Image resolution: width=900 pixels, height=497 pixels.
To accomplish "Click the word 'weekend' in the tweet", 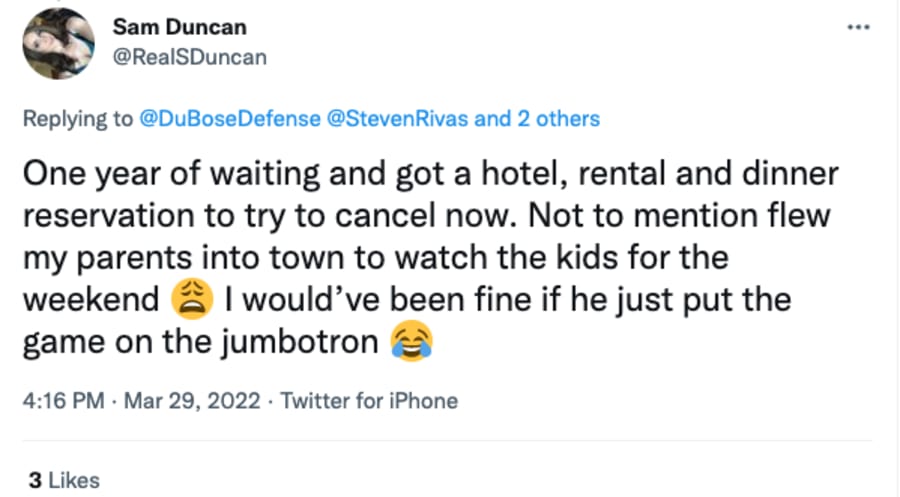I will (x=91, y=300).
